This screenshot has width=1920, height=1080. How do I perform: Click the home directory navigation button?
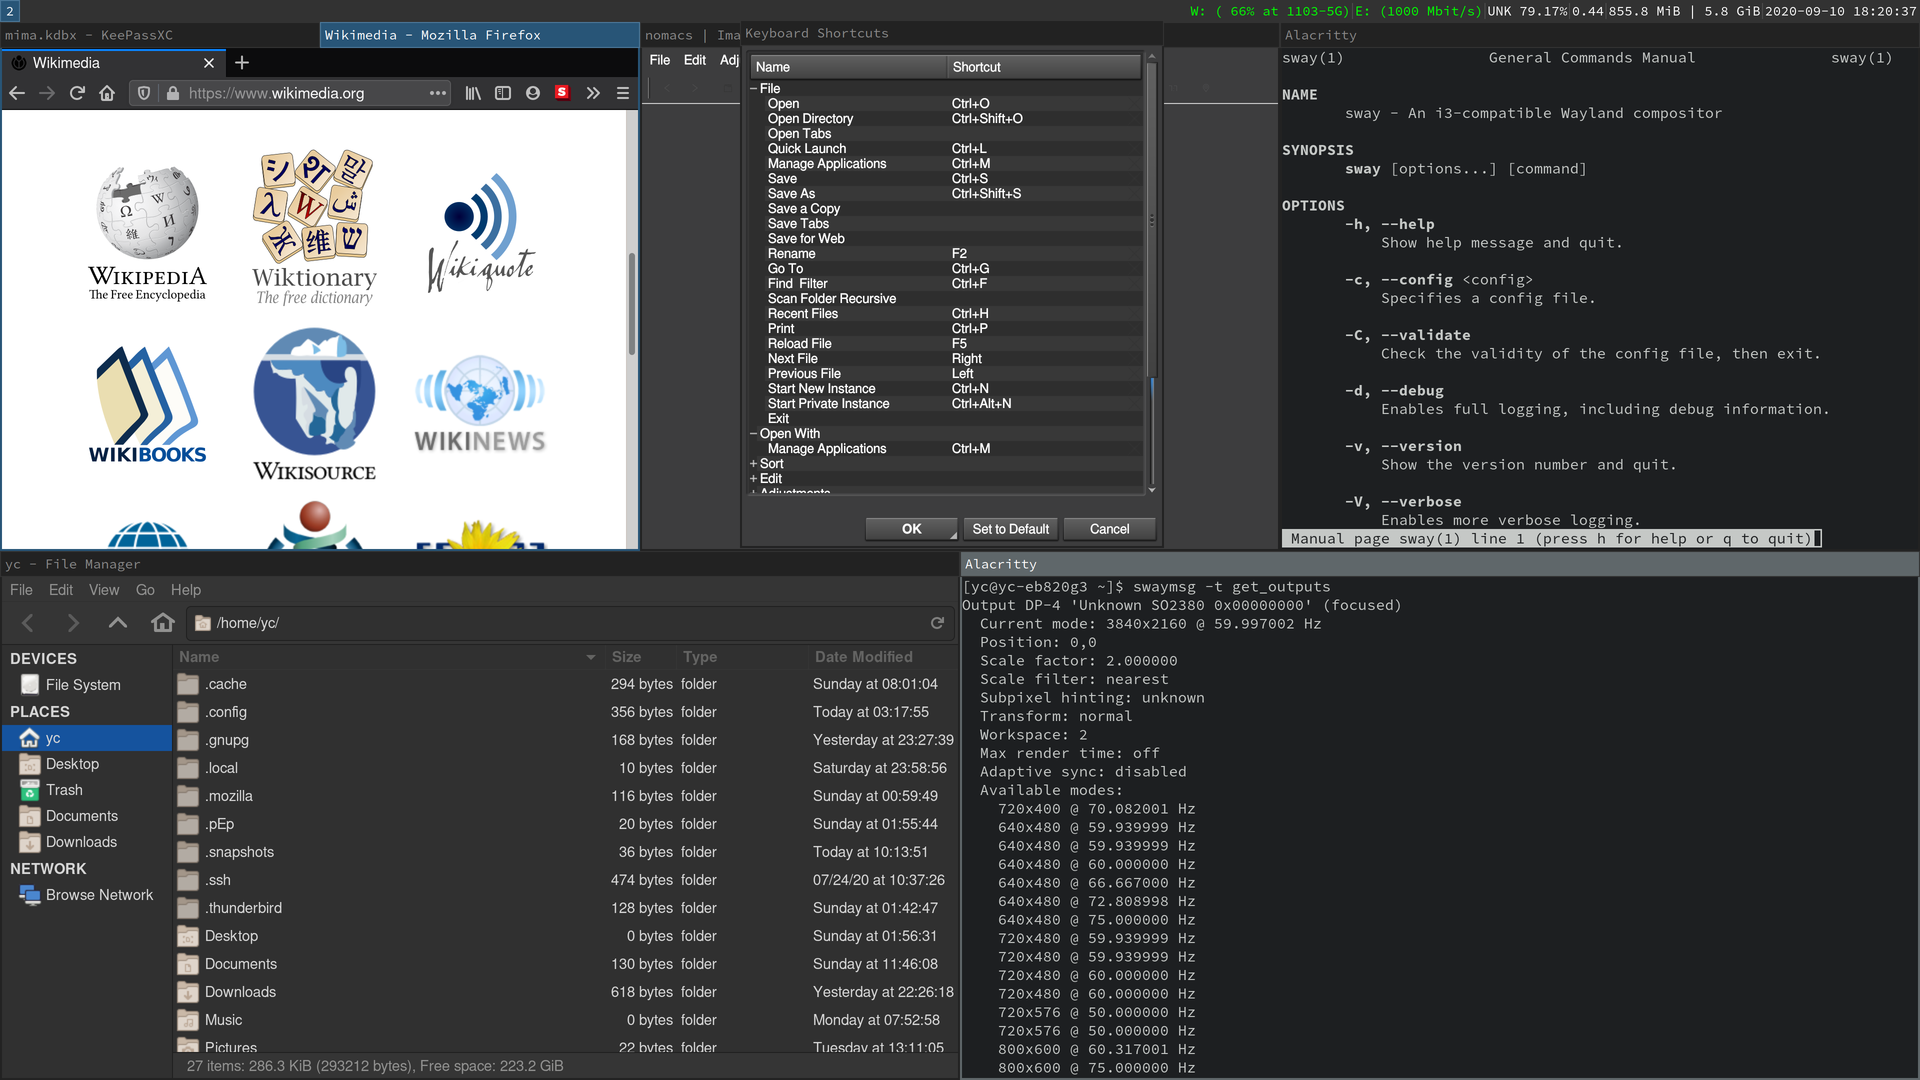(x=162, y=622)
